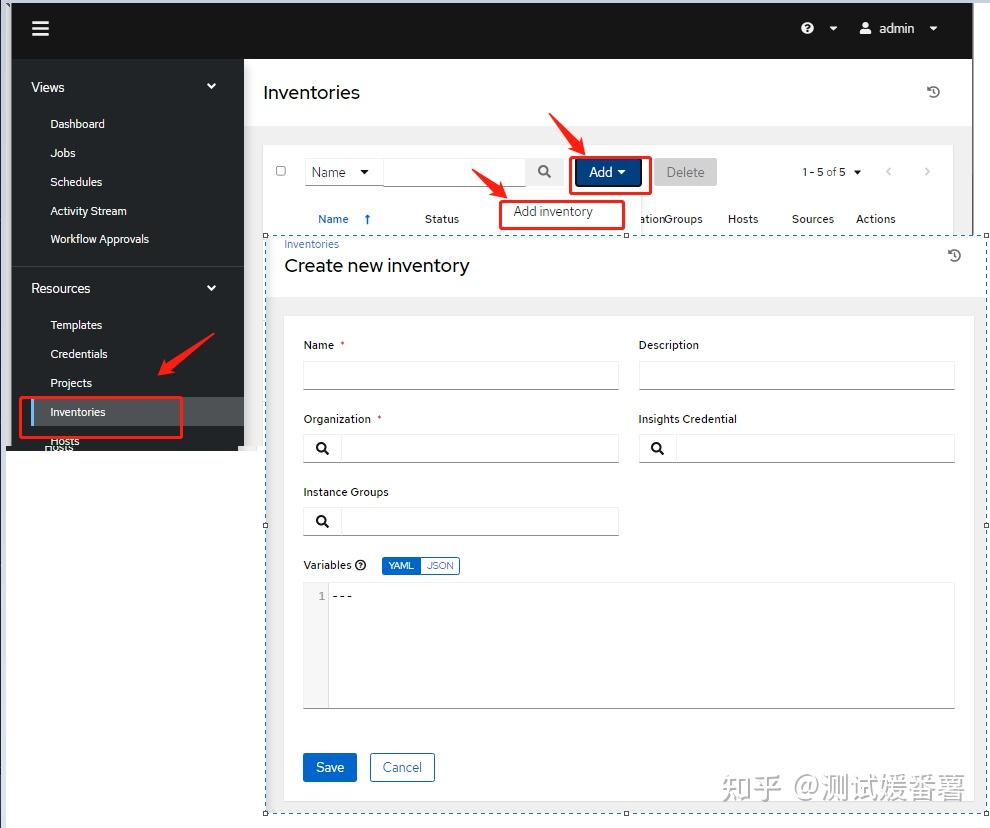Open the Insights Credential search lookup

tap(657, 448)
